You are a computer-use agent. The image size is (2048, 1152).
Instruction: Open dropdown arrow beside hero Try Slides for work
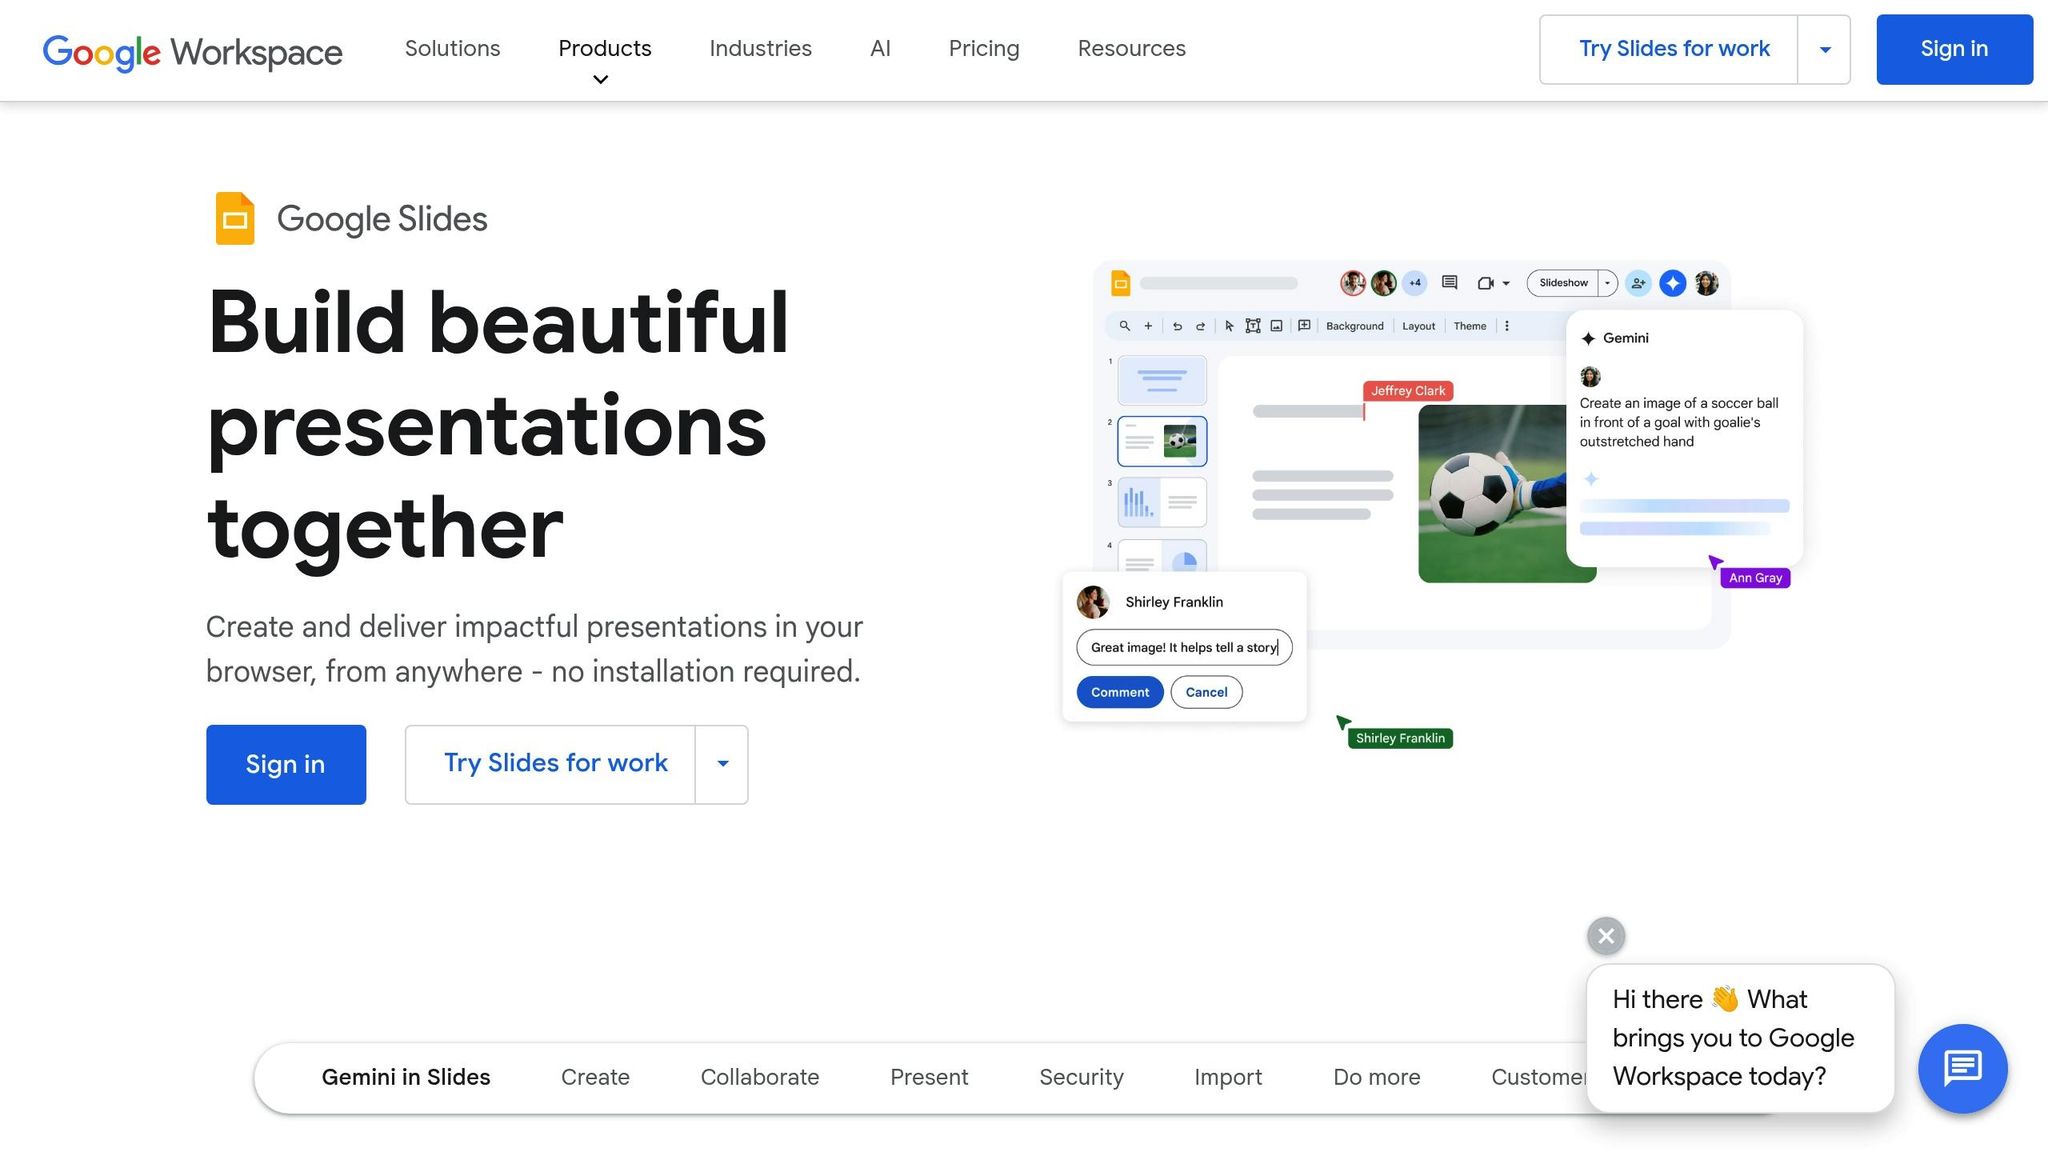coord(722,764)
